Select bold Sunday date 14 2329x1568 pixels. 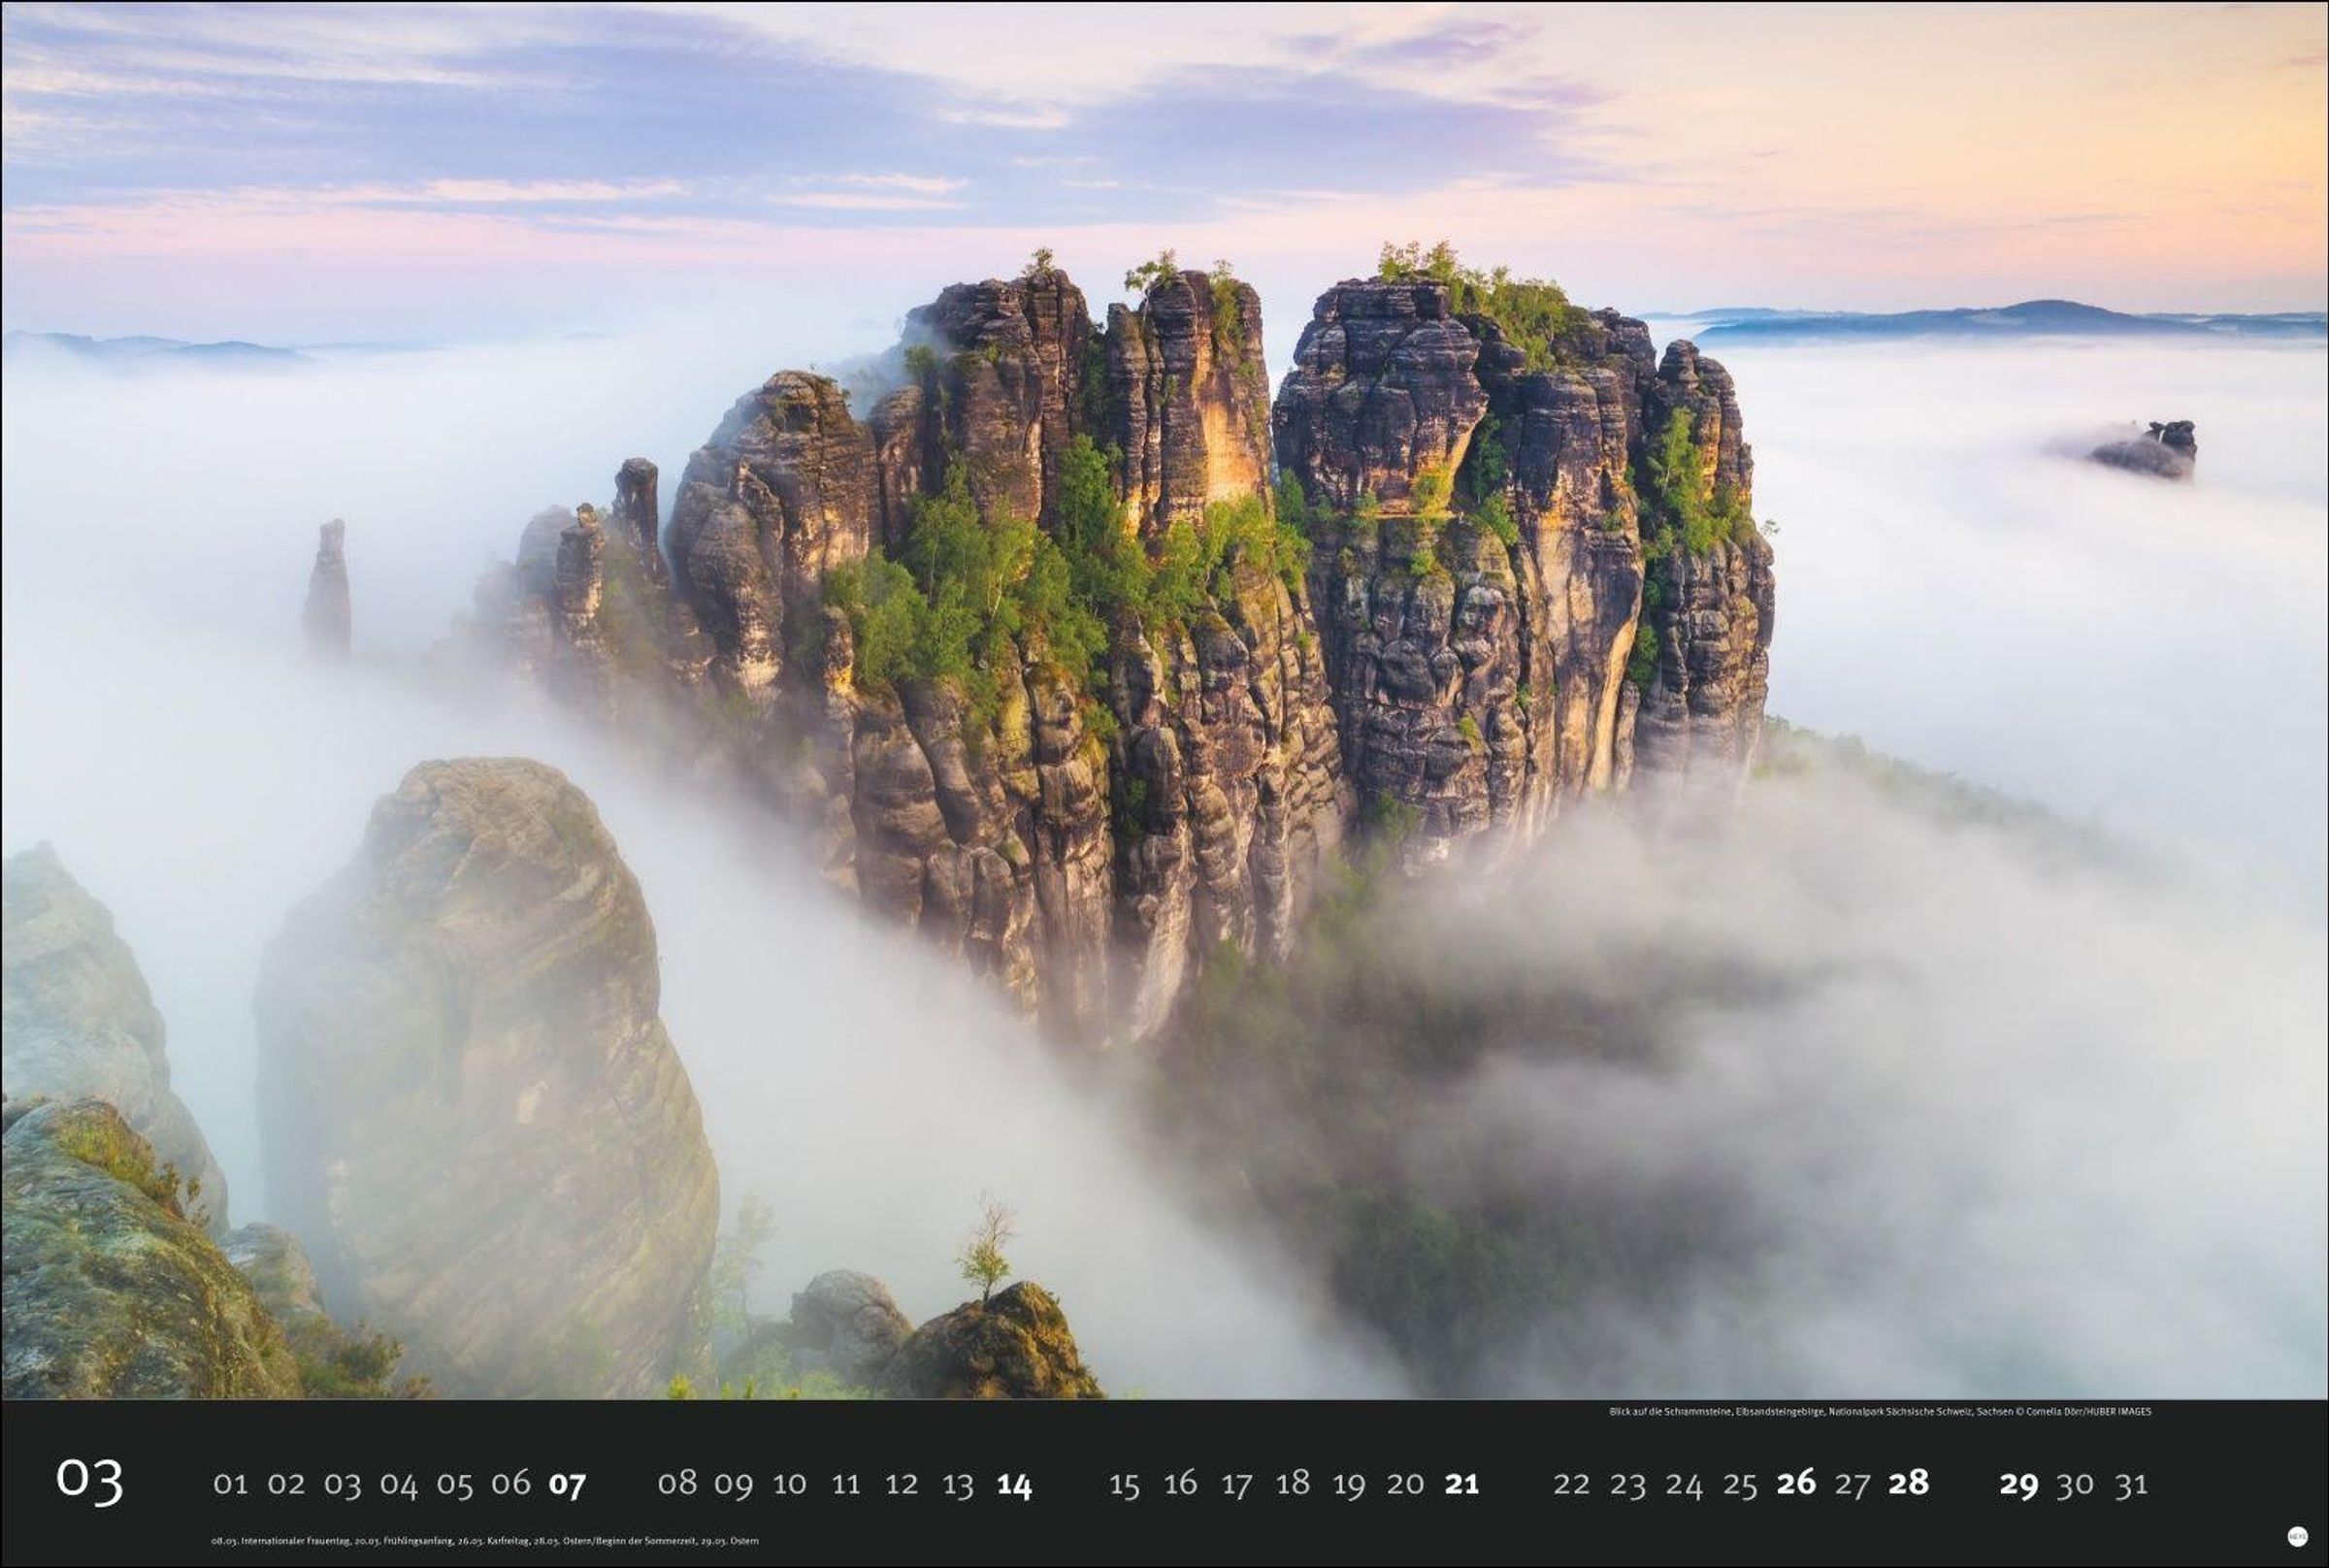coord(1014,1484)
